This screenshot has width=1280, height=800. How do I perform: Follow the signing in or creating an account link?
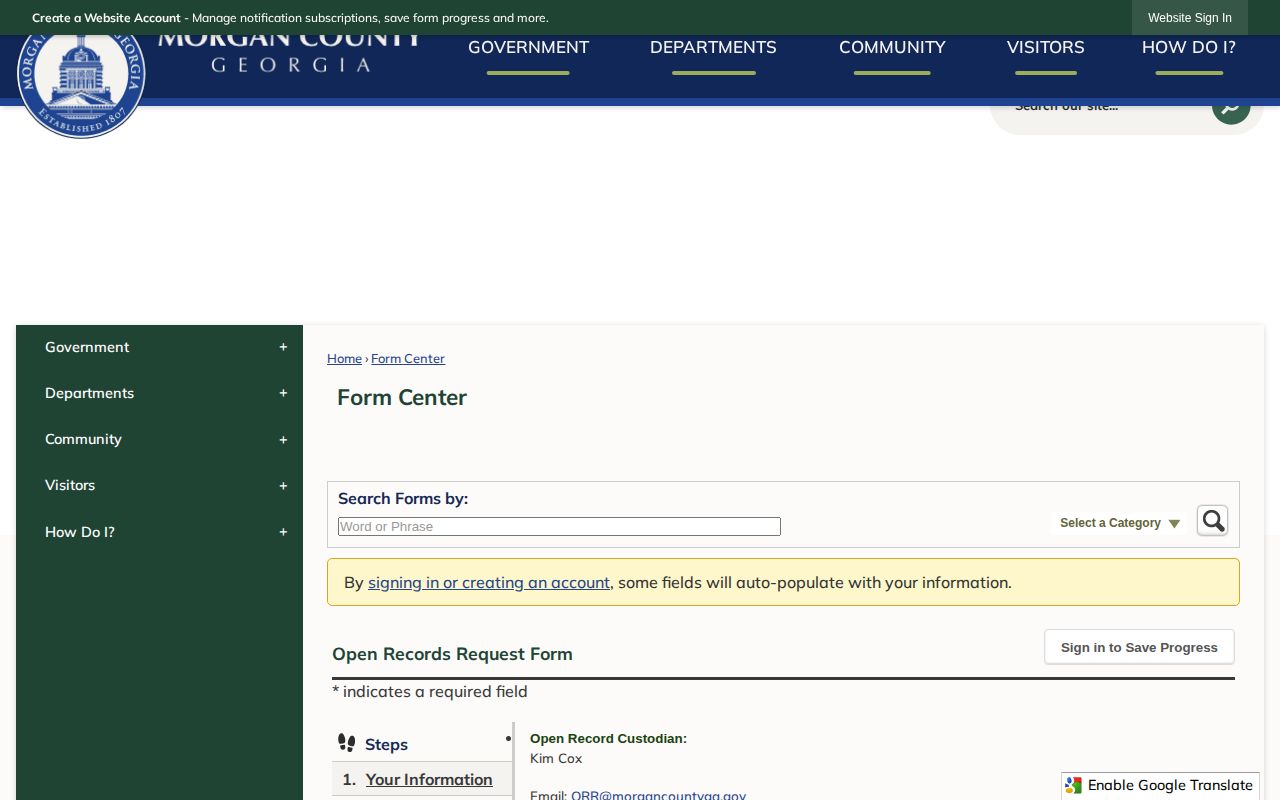(x=489, y=582)
